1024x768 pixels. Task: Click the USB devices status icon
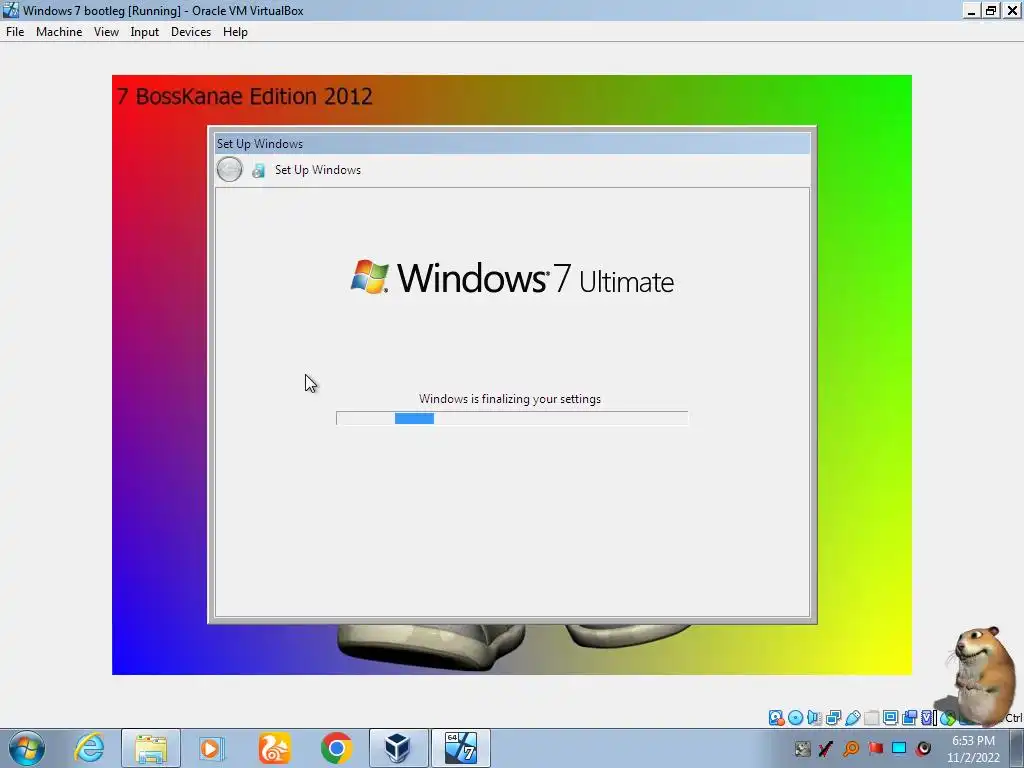(852, 718)
